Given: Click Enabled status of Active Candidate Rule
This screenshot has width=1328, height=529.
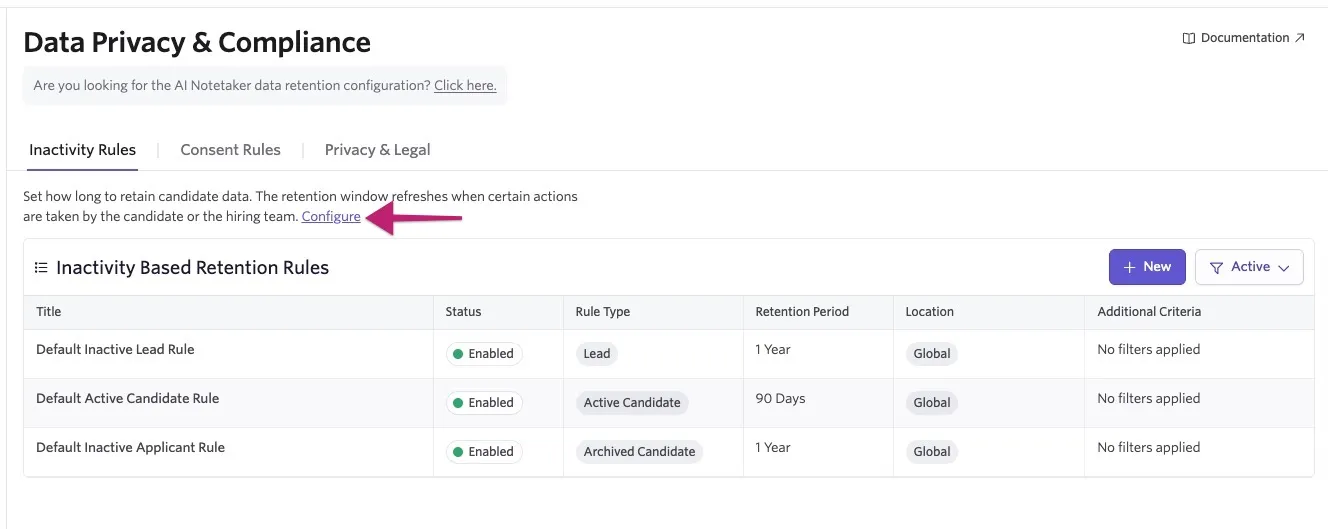Looking at the screenshot, I should tap(484, 402).
